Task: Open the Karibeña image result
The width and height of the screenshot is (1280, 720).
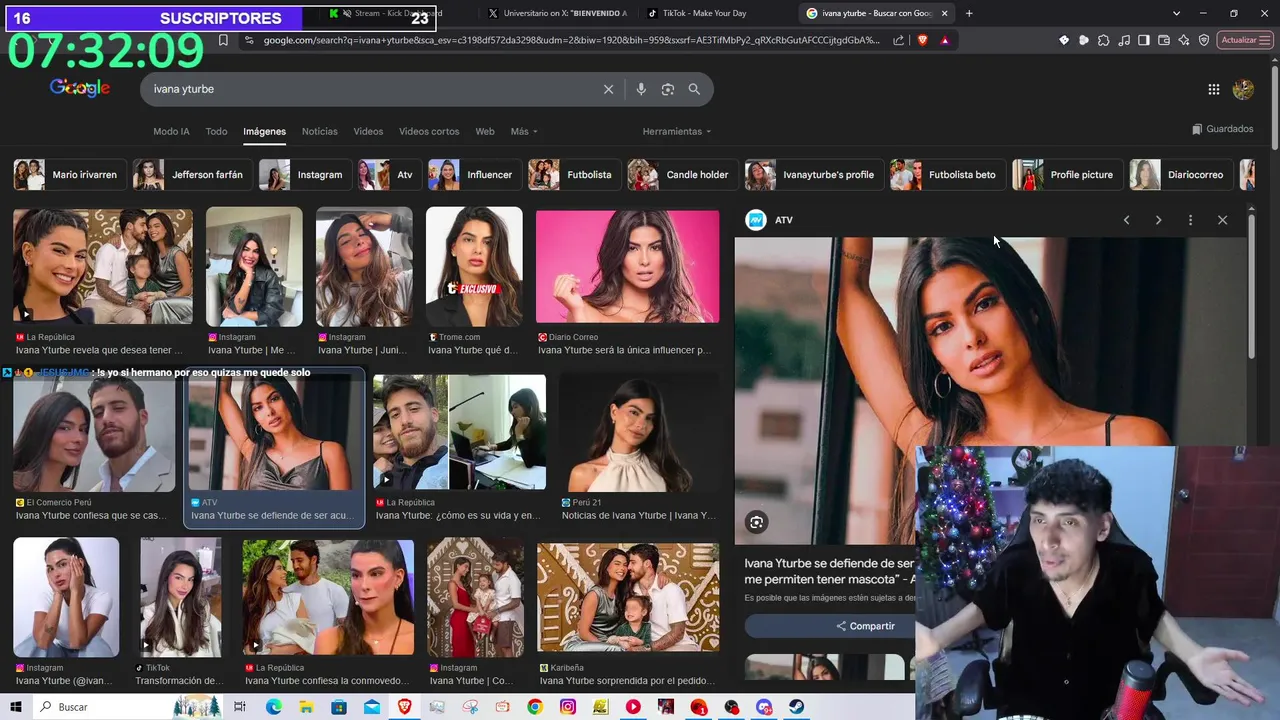Action: tap(628, 597)
